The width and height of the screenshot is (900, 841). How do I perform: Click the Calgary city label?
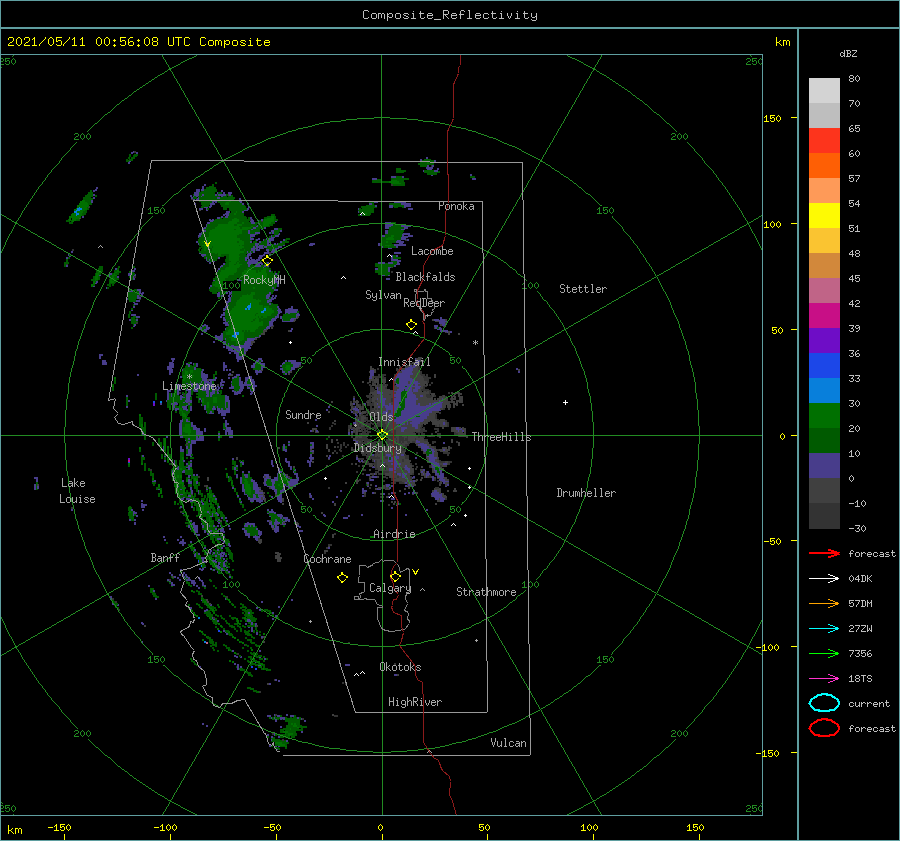[x=390, y=588]
